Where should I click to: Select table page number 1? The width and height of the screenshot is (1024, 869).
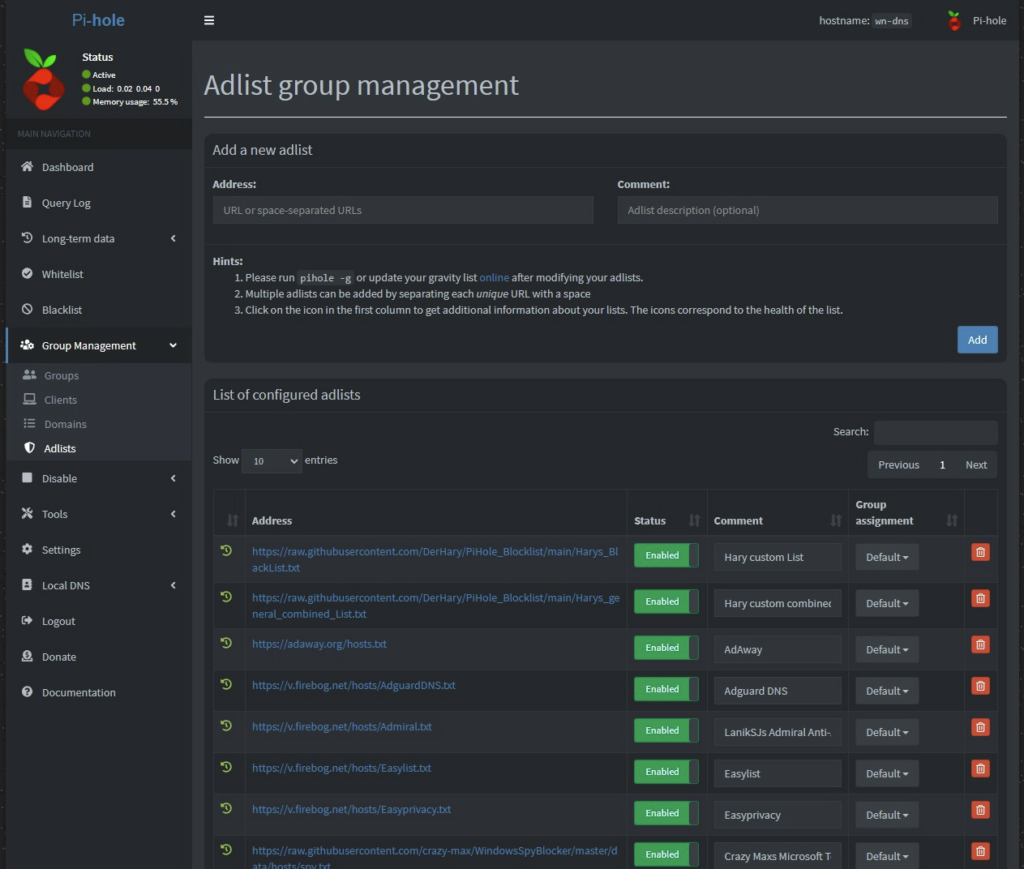(942, 465)
